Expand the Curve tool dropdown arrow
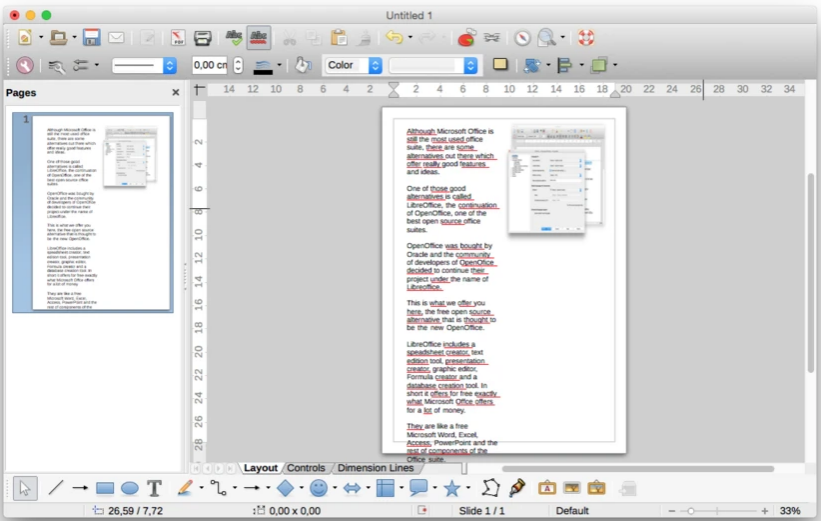Viewport: 822px width, 521px height. pyautogui.click(x=201, y=488)
